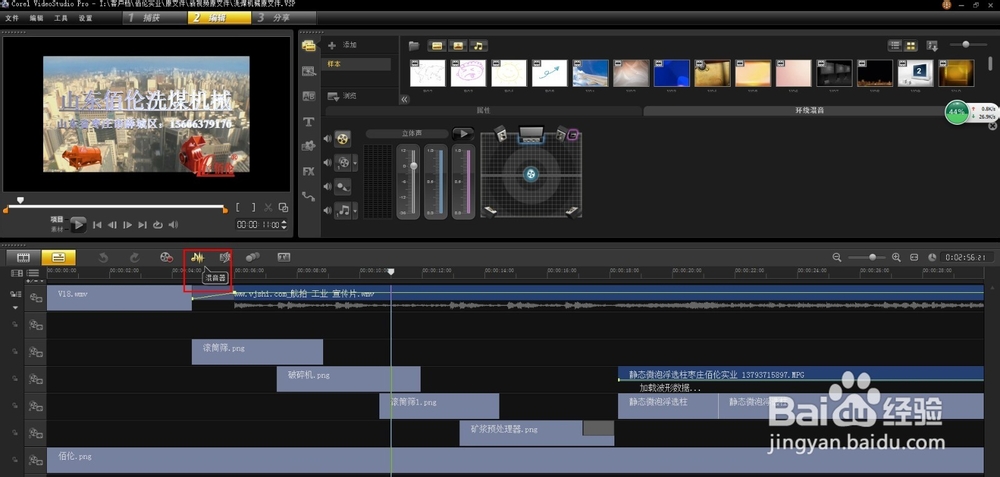1000x477 pixels.
Task: Click the undo arrow in timeline toolbar
Action: click(x=103, y=257)
